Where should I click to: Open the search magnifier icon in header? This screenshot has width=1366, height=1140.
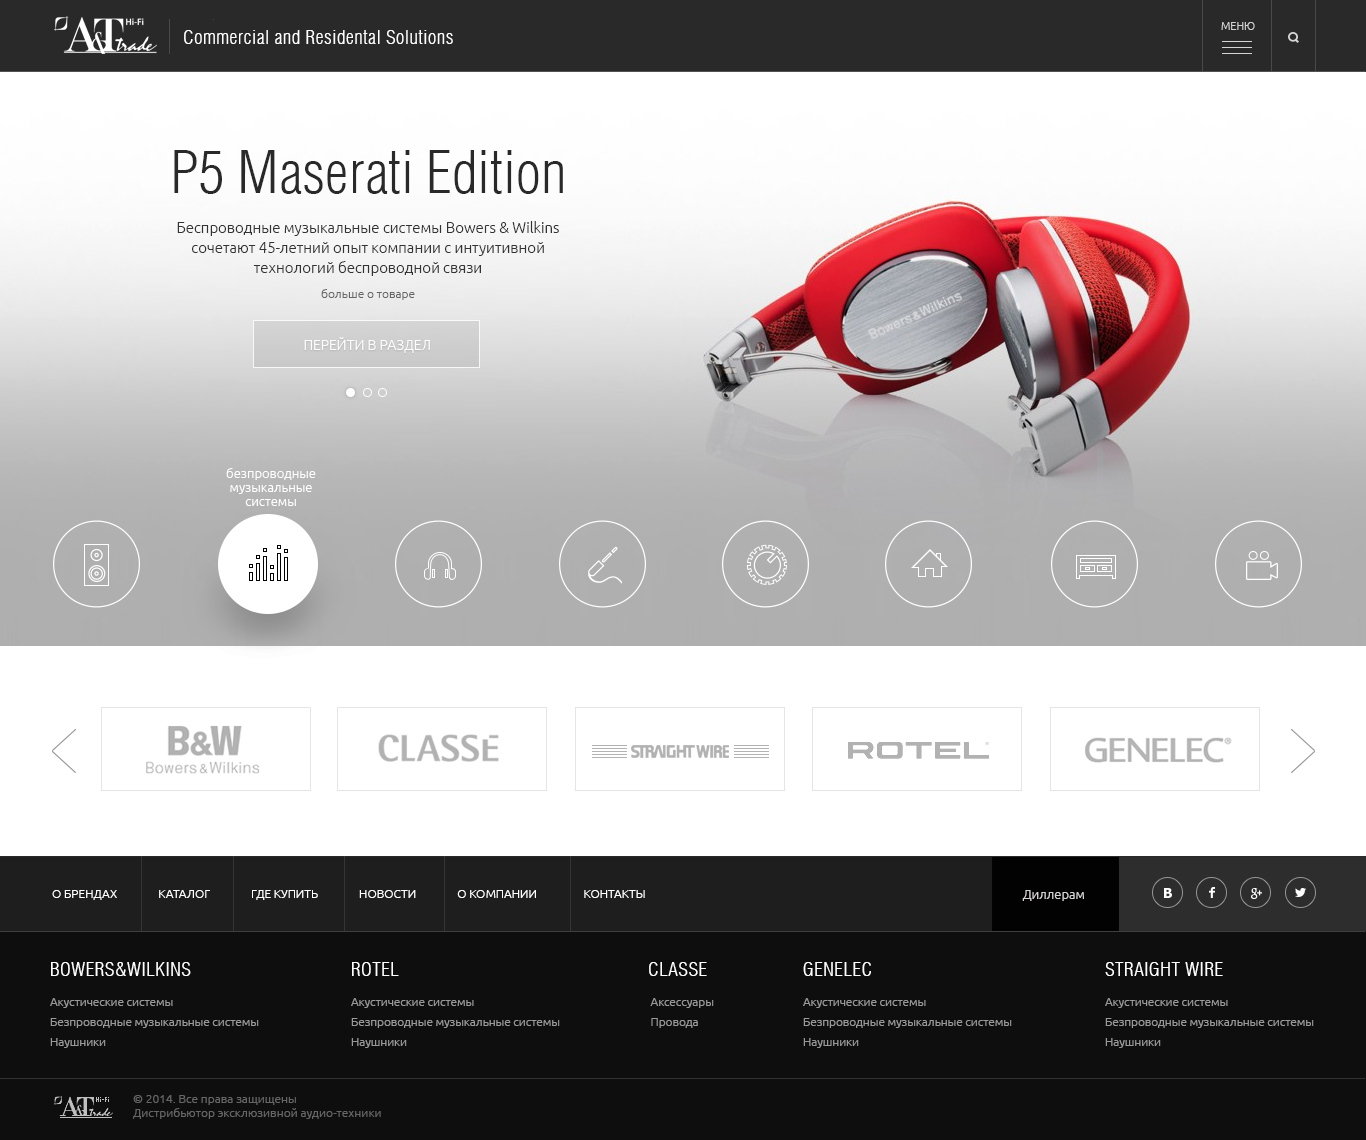click(x=1293, y=37)
